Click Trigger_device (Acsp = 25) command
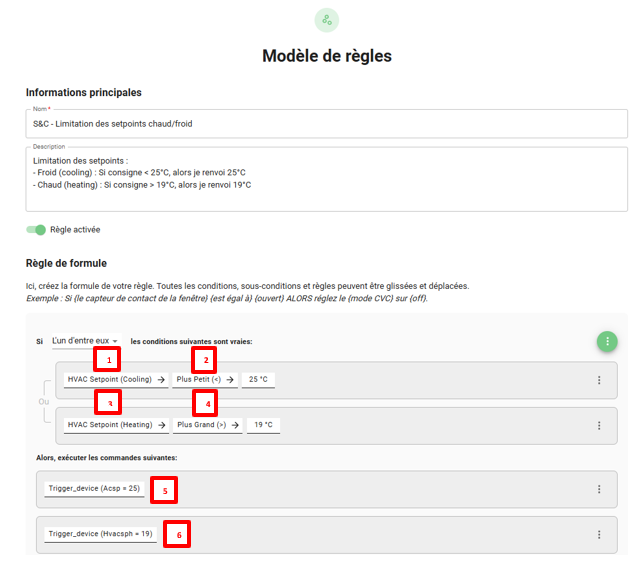The height and width of the screenshot is (571, 640). click(95, 489)
